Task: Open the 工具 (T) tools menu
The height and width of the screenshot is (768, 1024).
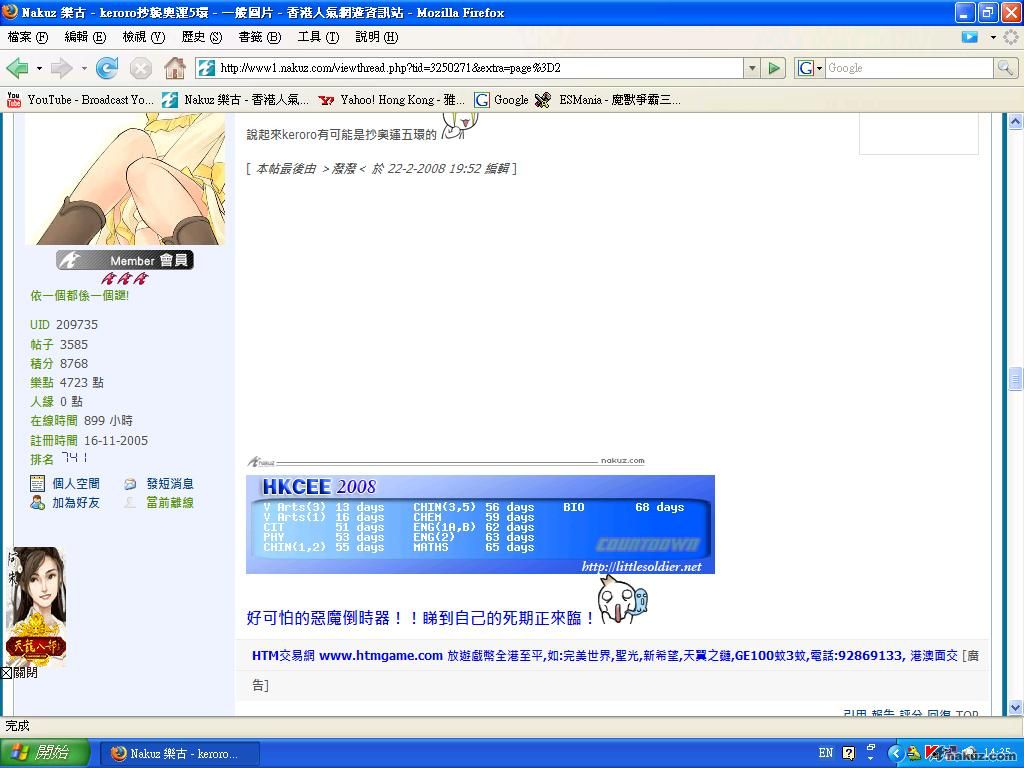Action: (x=318, y=37)
